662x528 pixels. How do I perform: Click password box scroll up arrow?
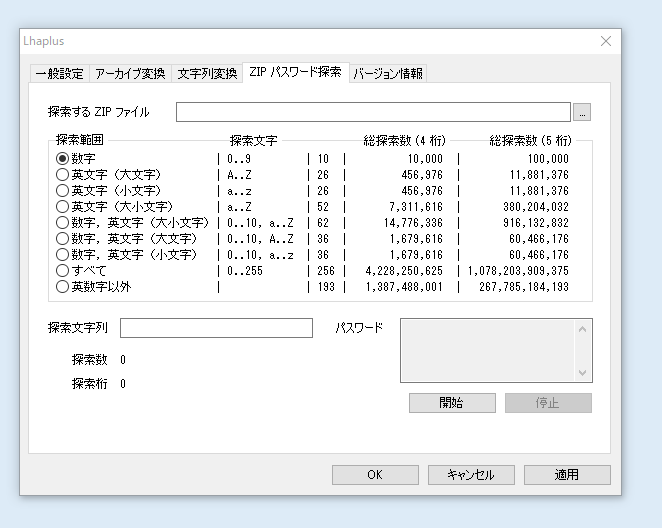[583, 329]
